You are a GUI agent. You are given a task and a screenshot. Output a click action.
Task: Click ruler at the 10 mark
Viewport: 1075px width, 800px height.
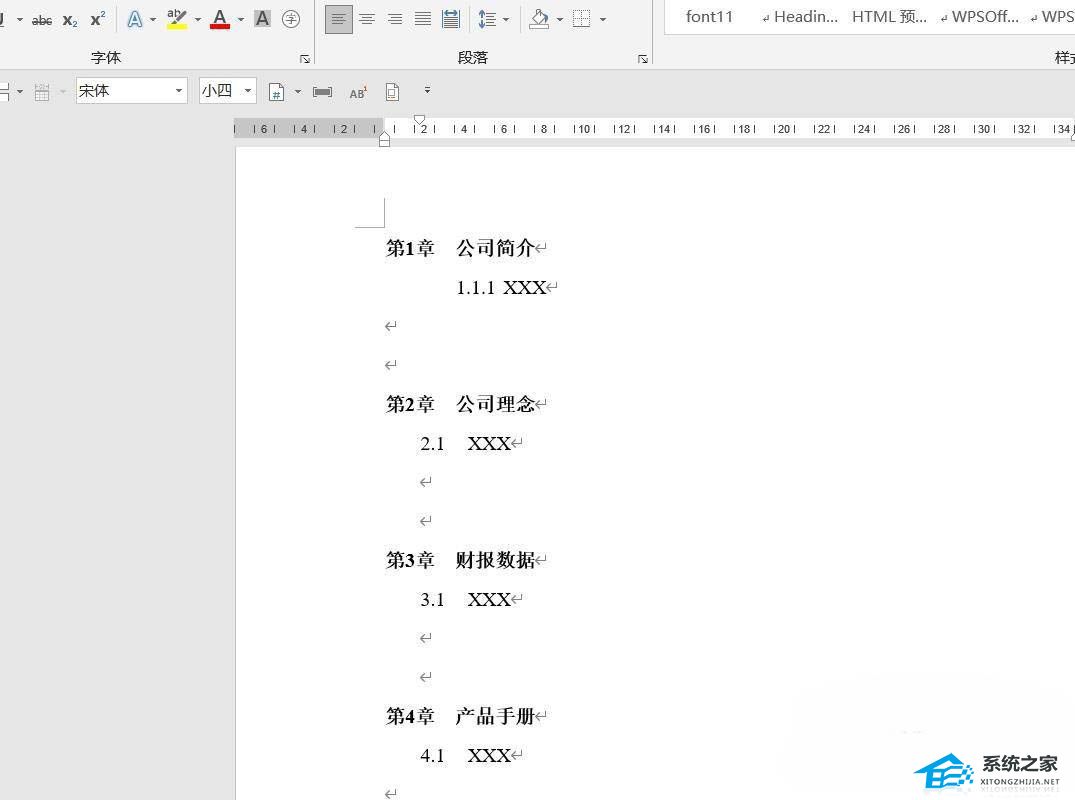[583, 129]
